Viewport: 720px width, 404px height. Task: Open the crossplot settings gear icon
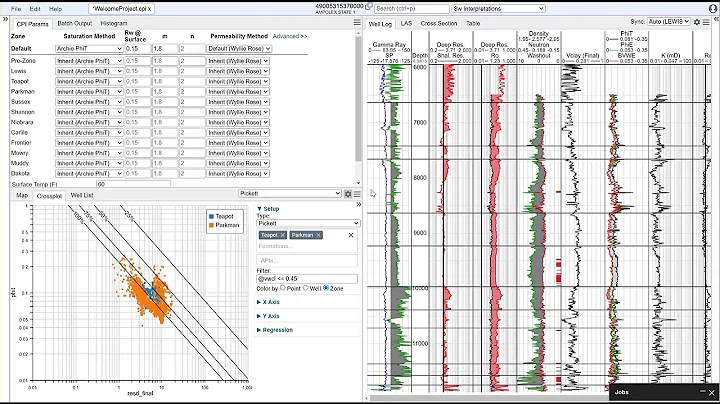coord(348,194)
